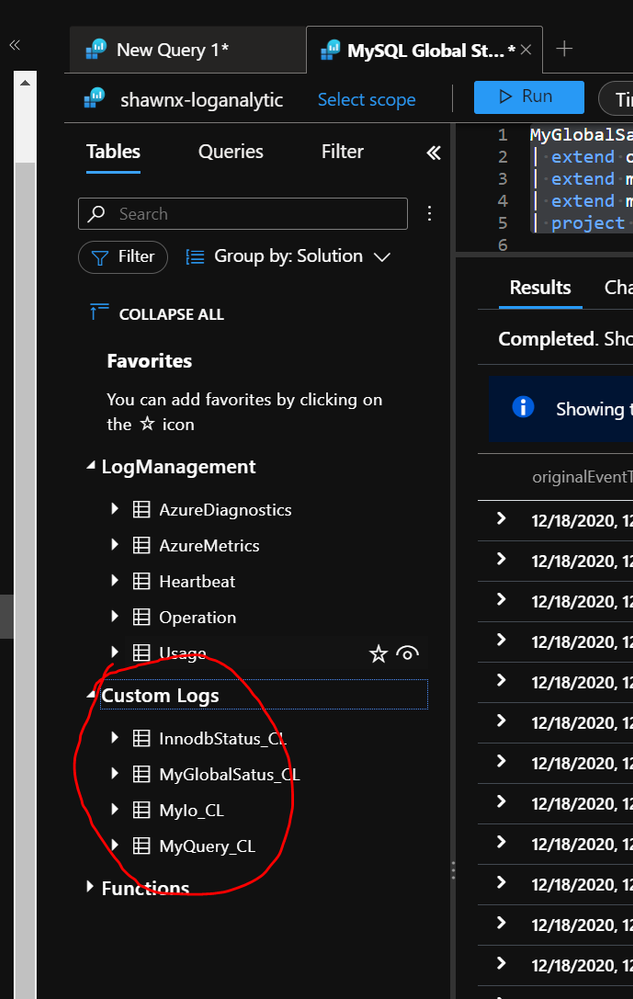Open the Results tab
The height and width of the screenshot is (999, 633).
[540, 288]
